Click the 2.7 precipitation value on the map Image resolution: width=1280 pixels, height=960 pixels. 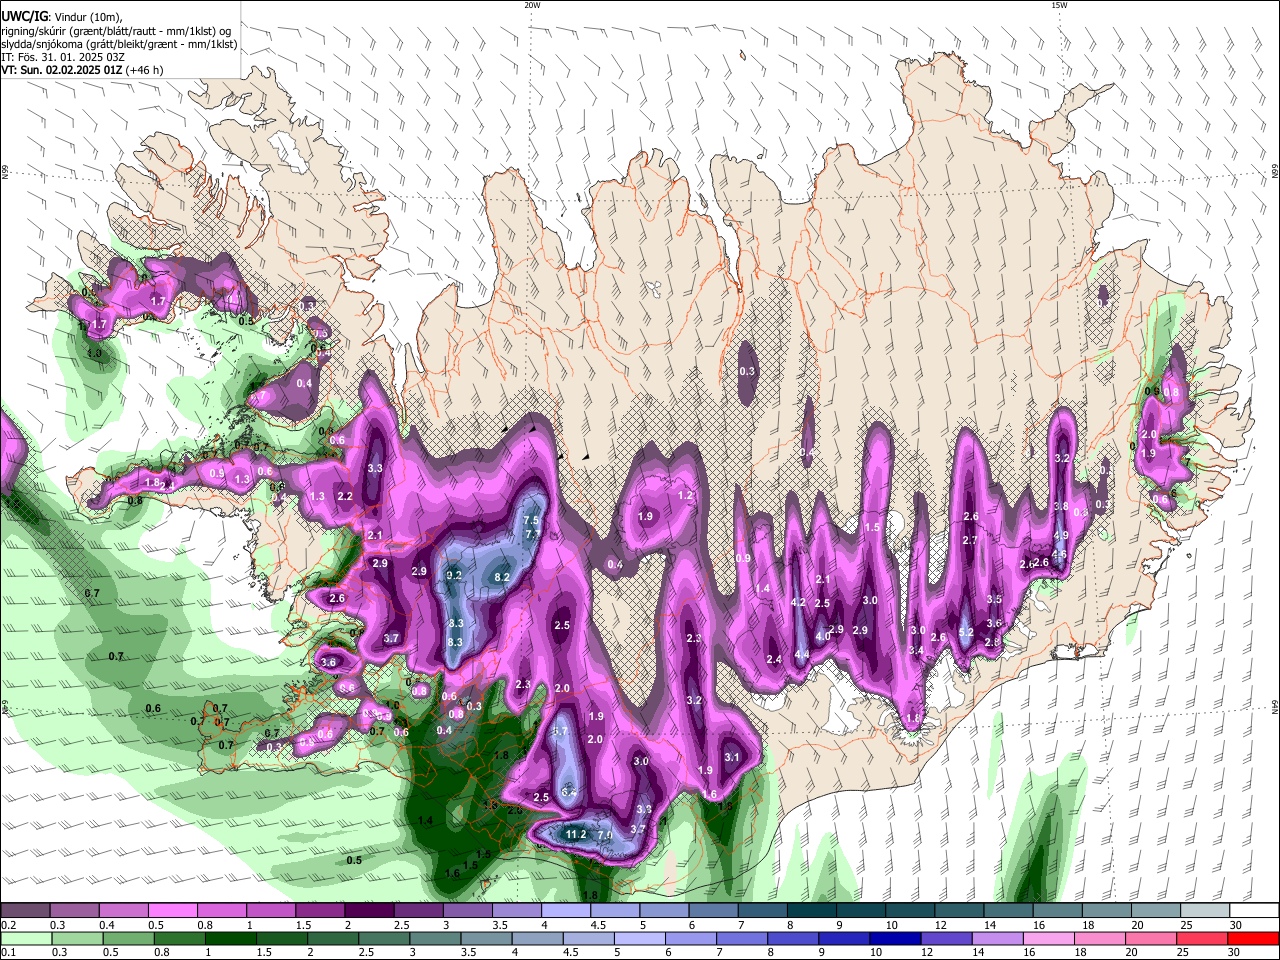[x=970, y=540]
